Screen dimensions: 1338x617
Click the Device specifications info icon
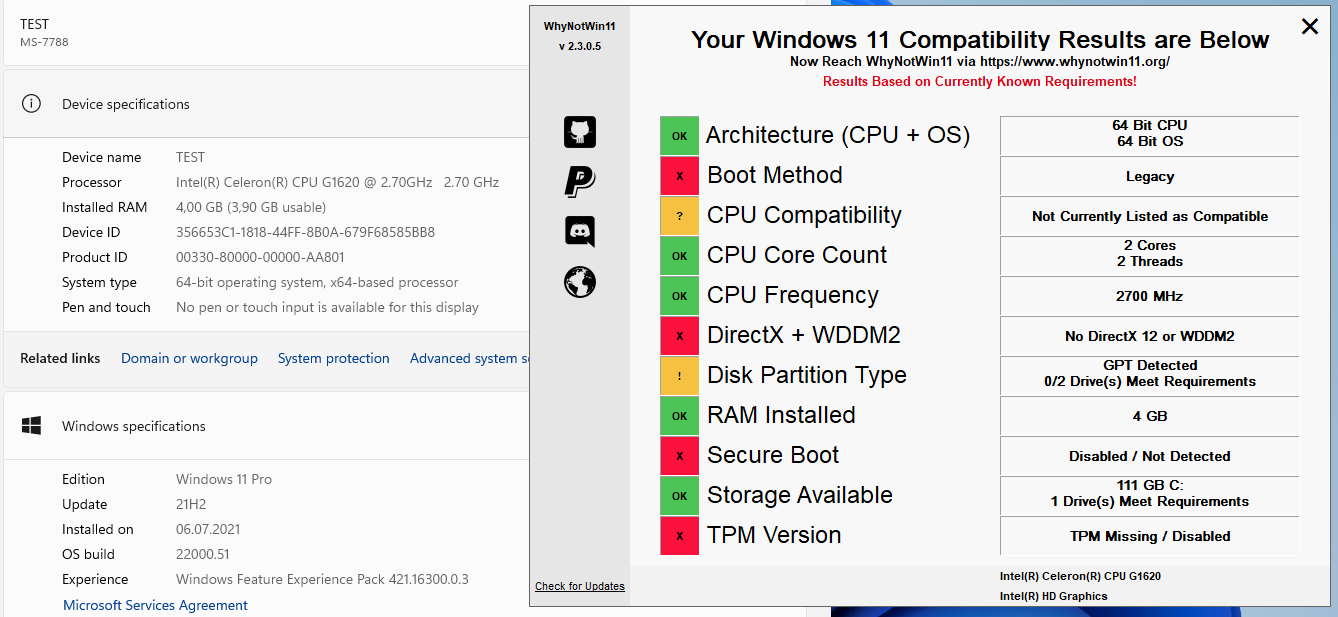pyautogui.click(x=32, y=103)
